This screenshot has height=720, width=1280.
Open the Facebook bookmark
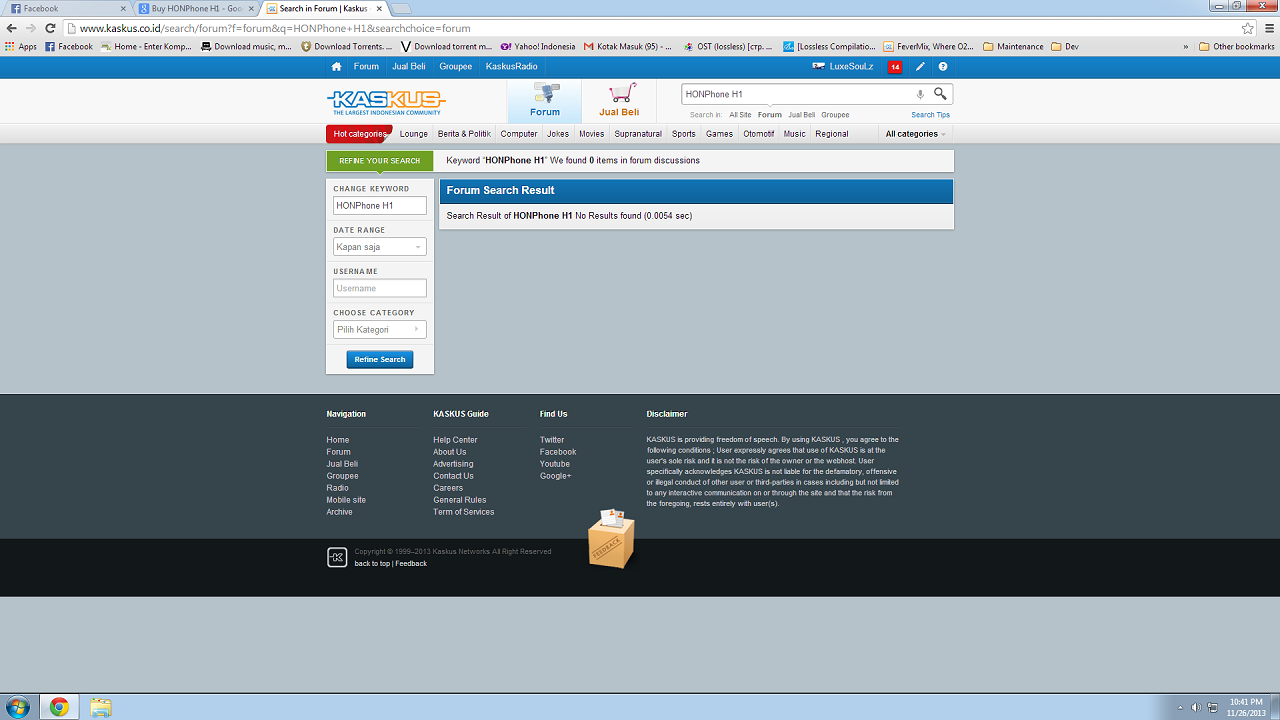click(x=69, y=46)
